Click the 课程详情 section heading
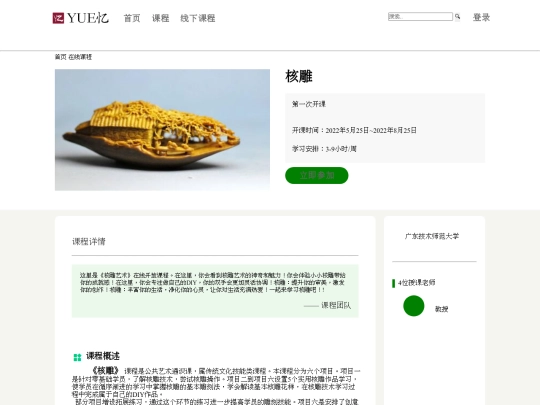Viewport: 540px width, 405px height. coord(89,241)
